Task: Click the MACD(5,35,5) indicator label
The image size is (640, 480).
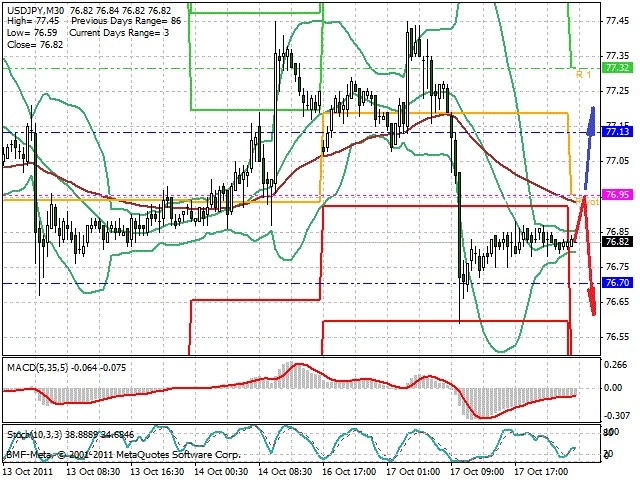Action: point(38,368)
